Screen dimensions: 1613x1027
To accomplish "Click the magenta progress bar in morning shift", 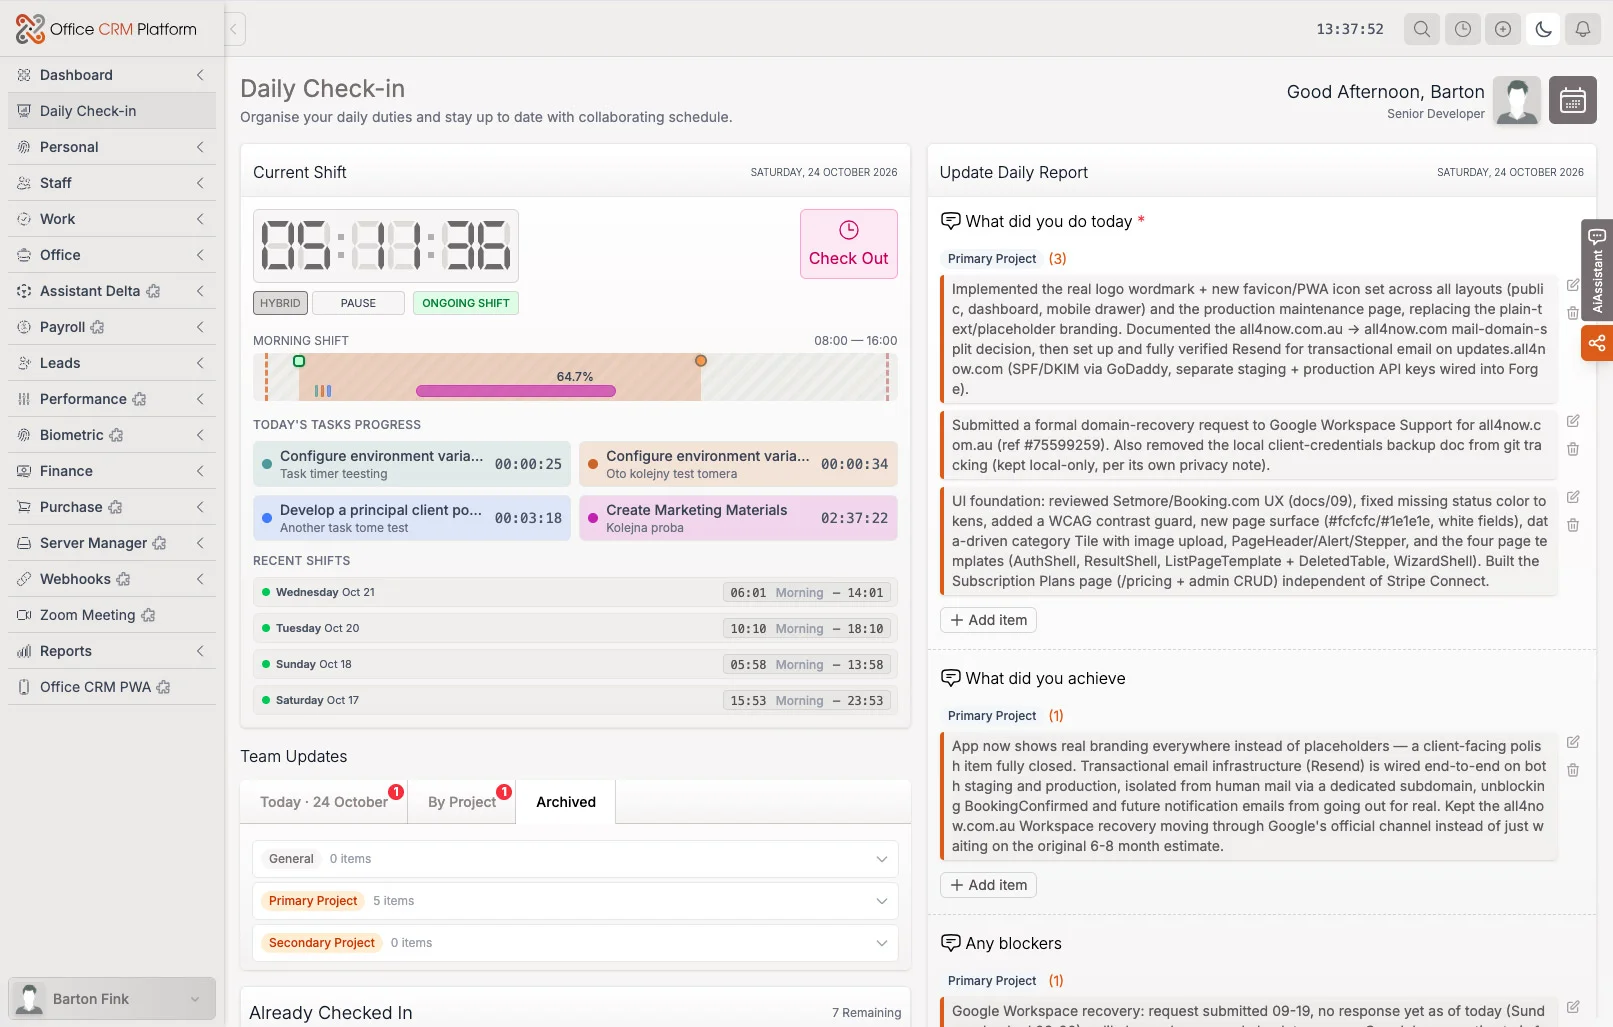I will point(516,391).
